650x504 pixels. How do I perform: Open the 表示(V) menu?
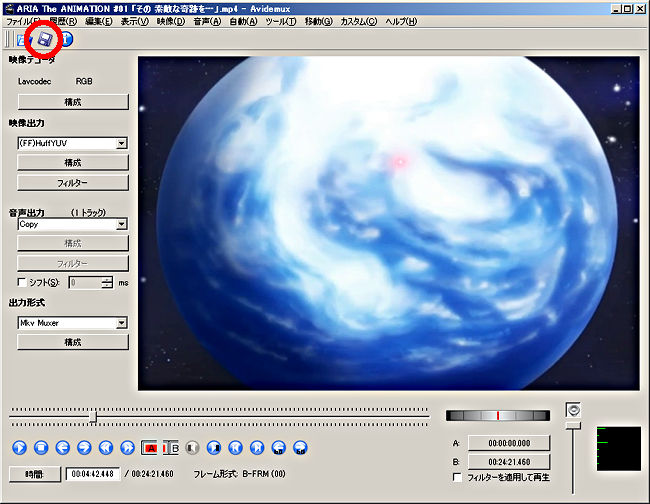click(134, 22)
